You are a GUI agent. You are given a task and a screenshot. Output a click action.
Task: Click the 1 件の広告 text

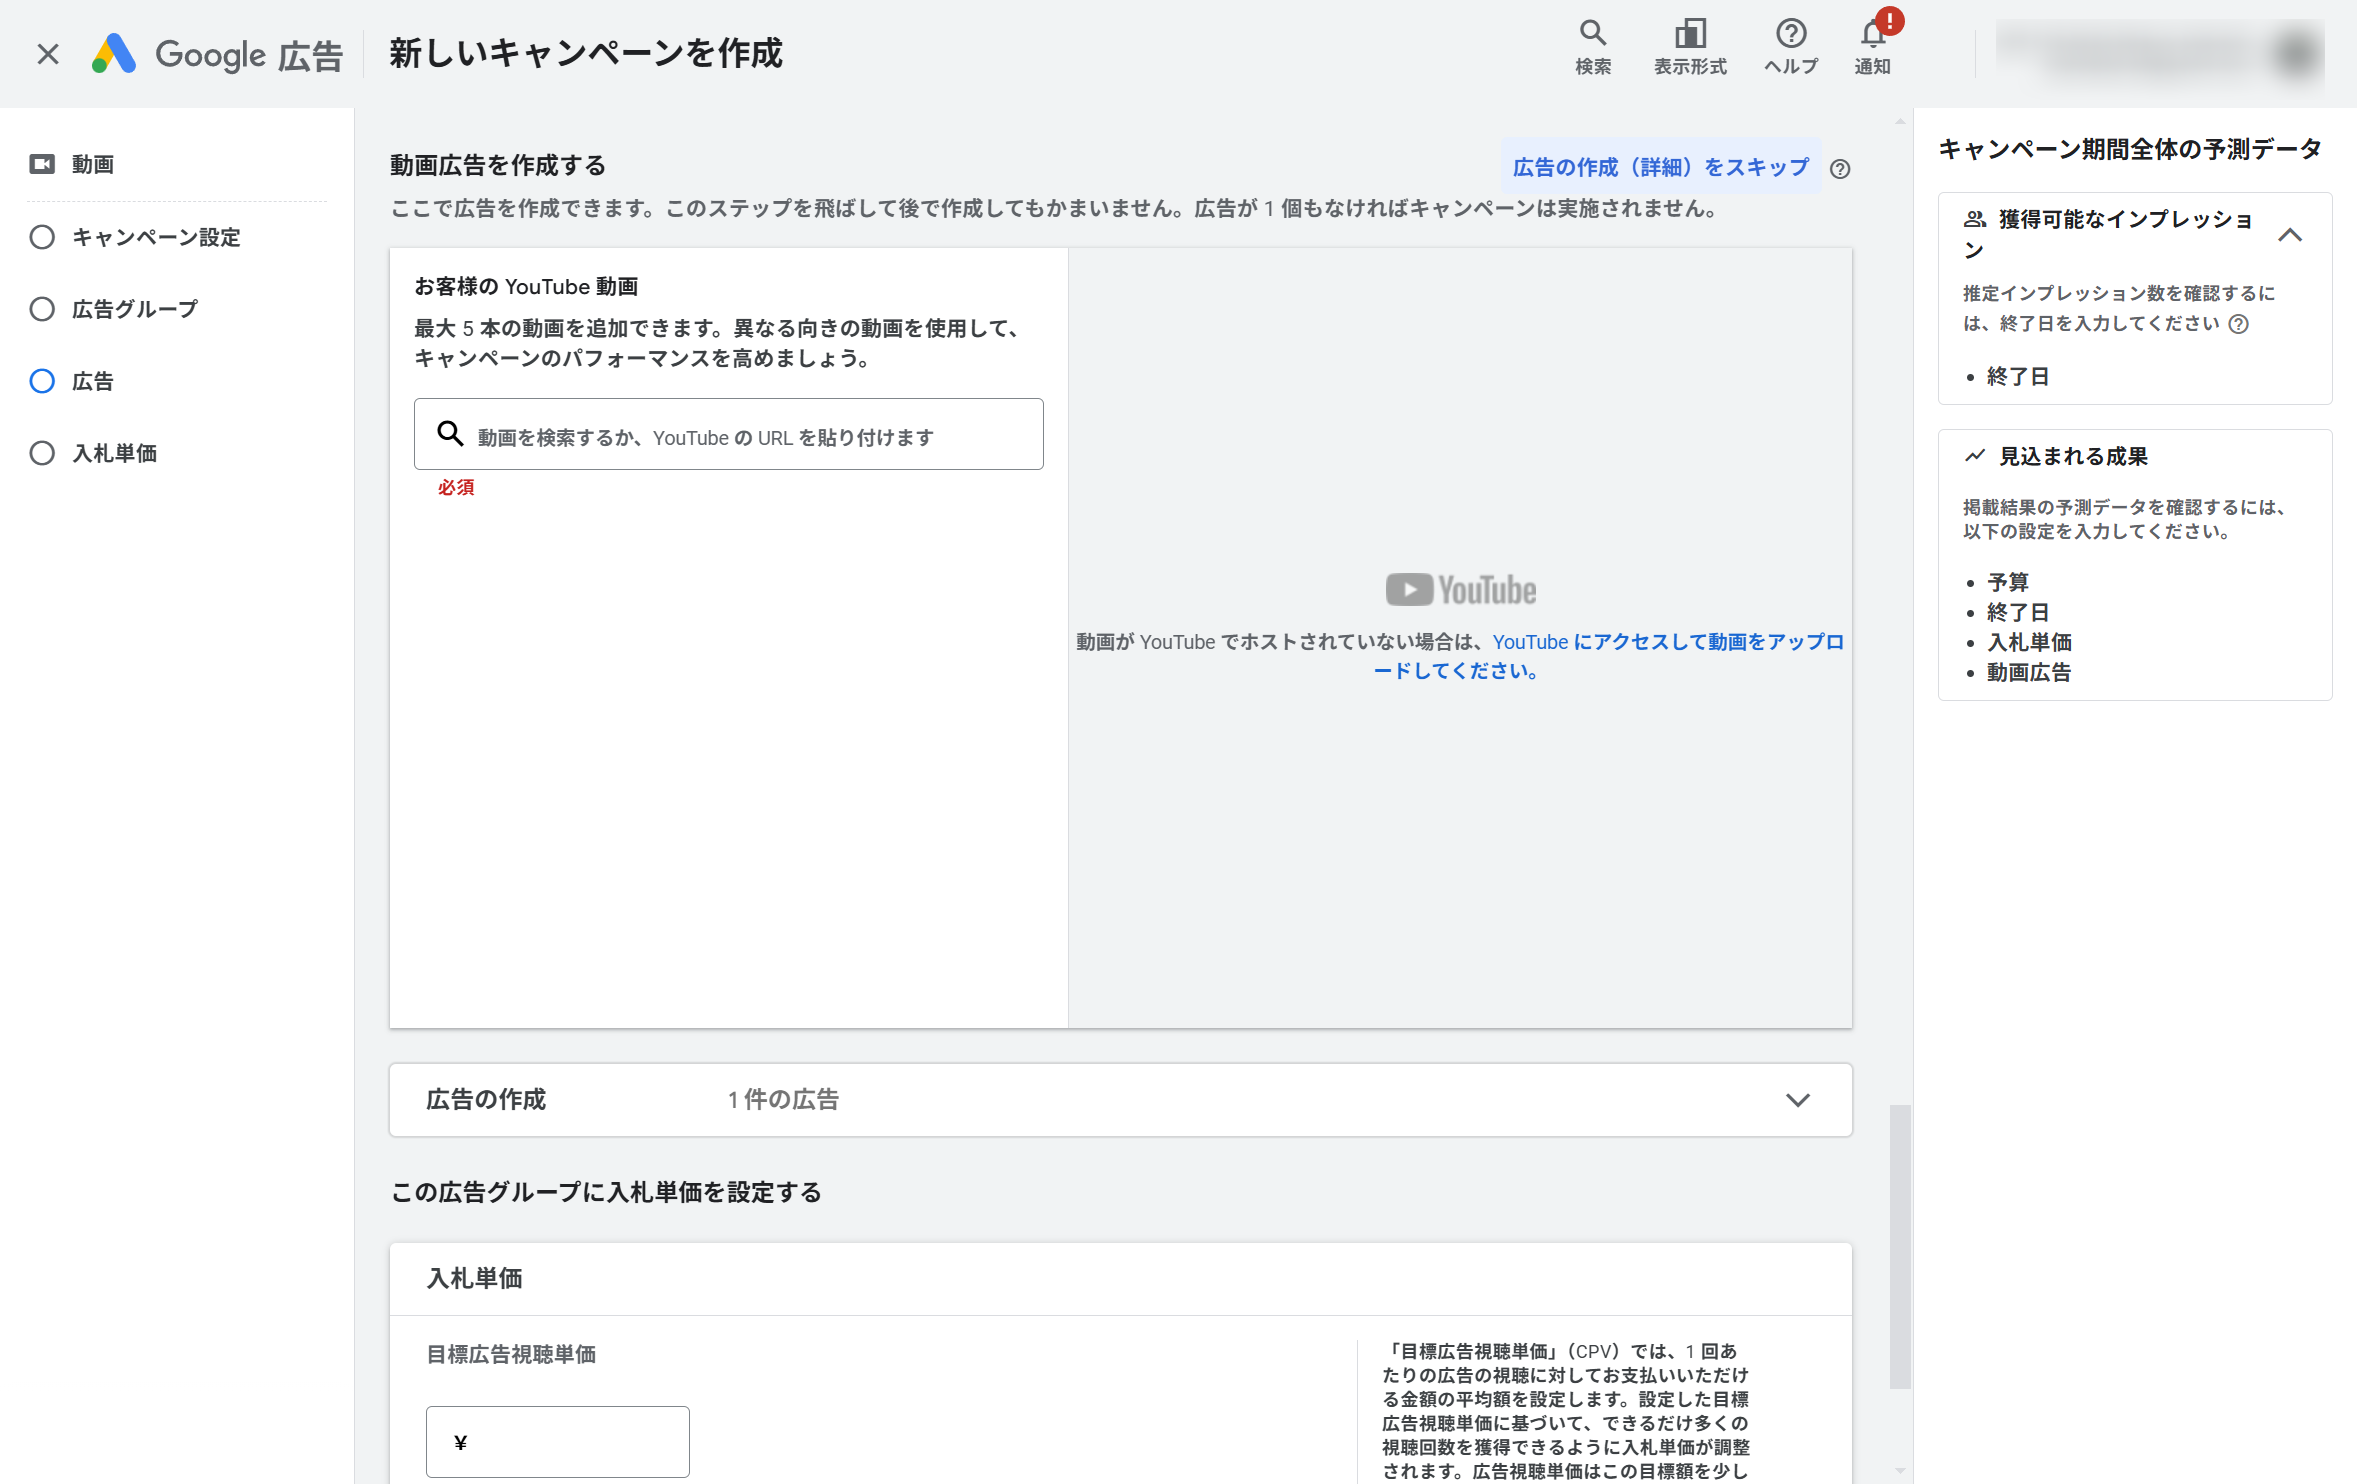click(x=783, y=1100)
